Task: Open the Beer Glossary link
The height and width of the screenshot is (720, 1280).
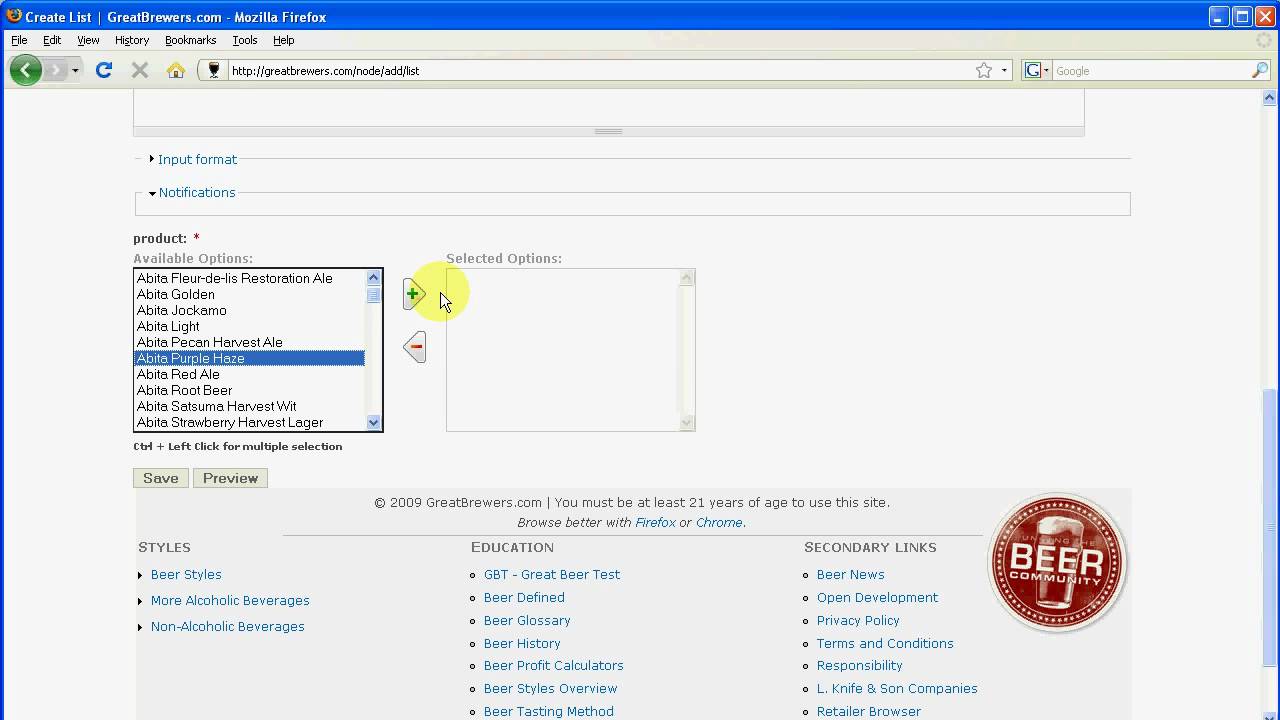Action: coord(527,620)
